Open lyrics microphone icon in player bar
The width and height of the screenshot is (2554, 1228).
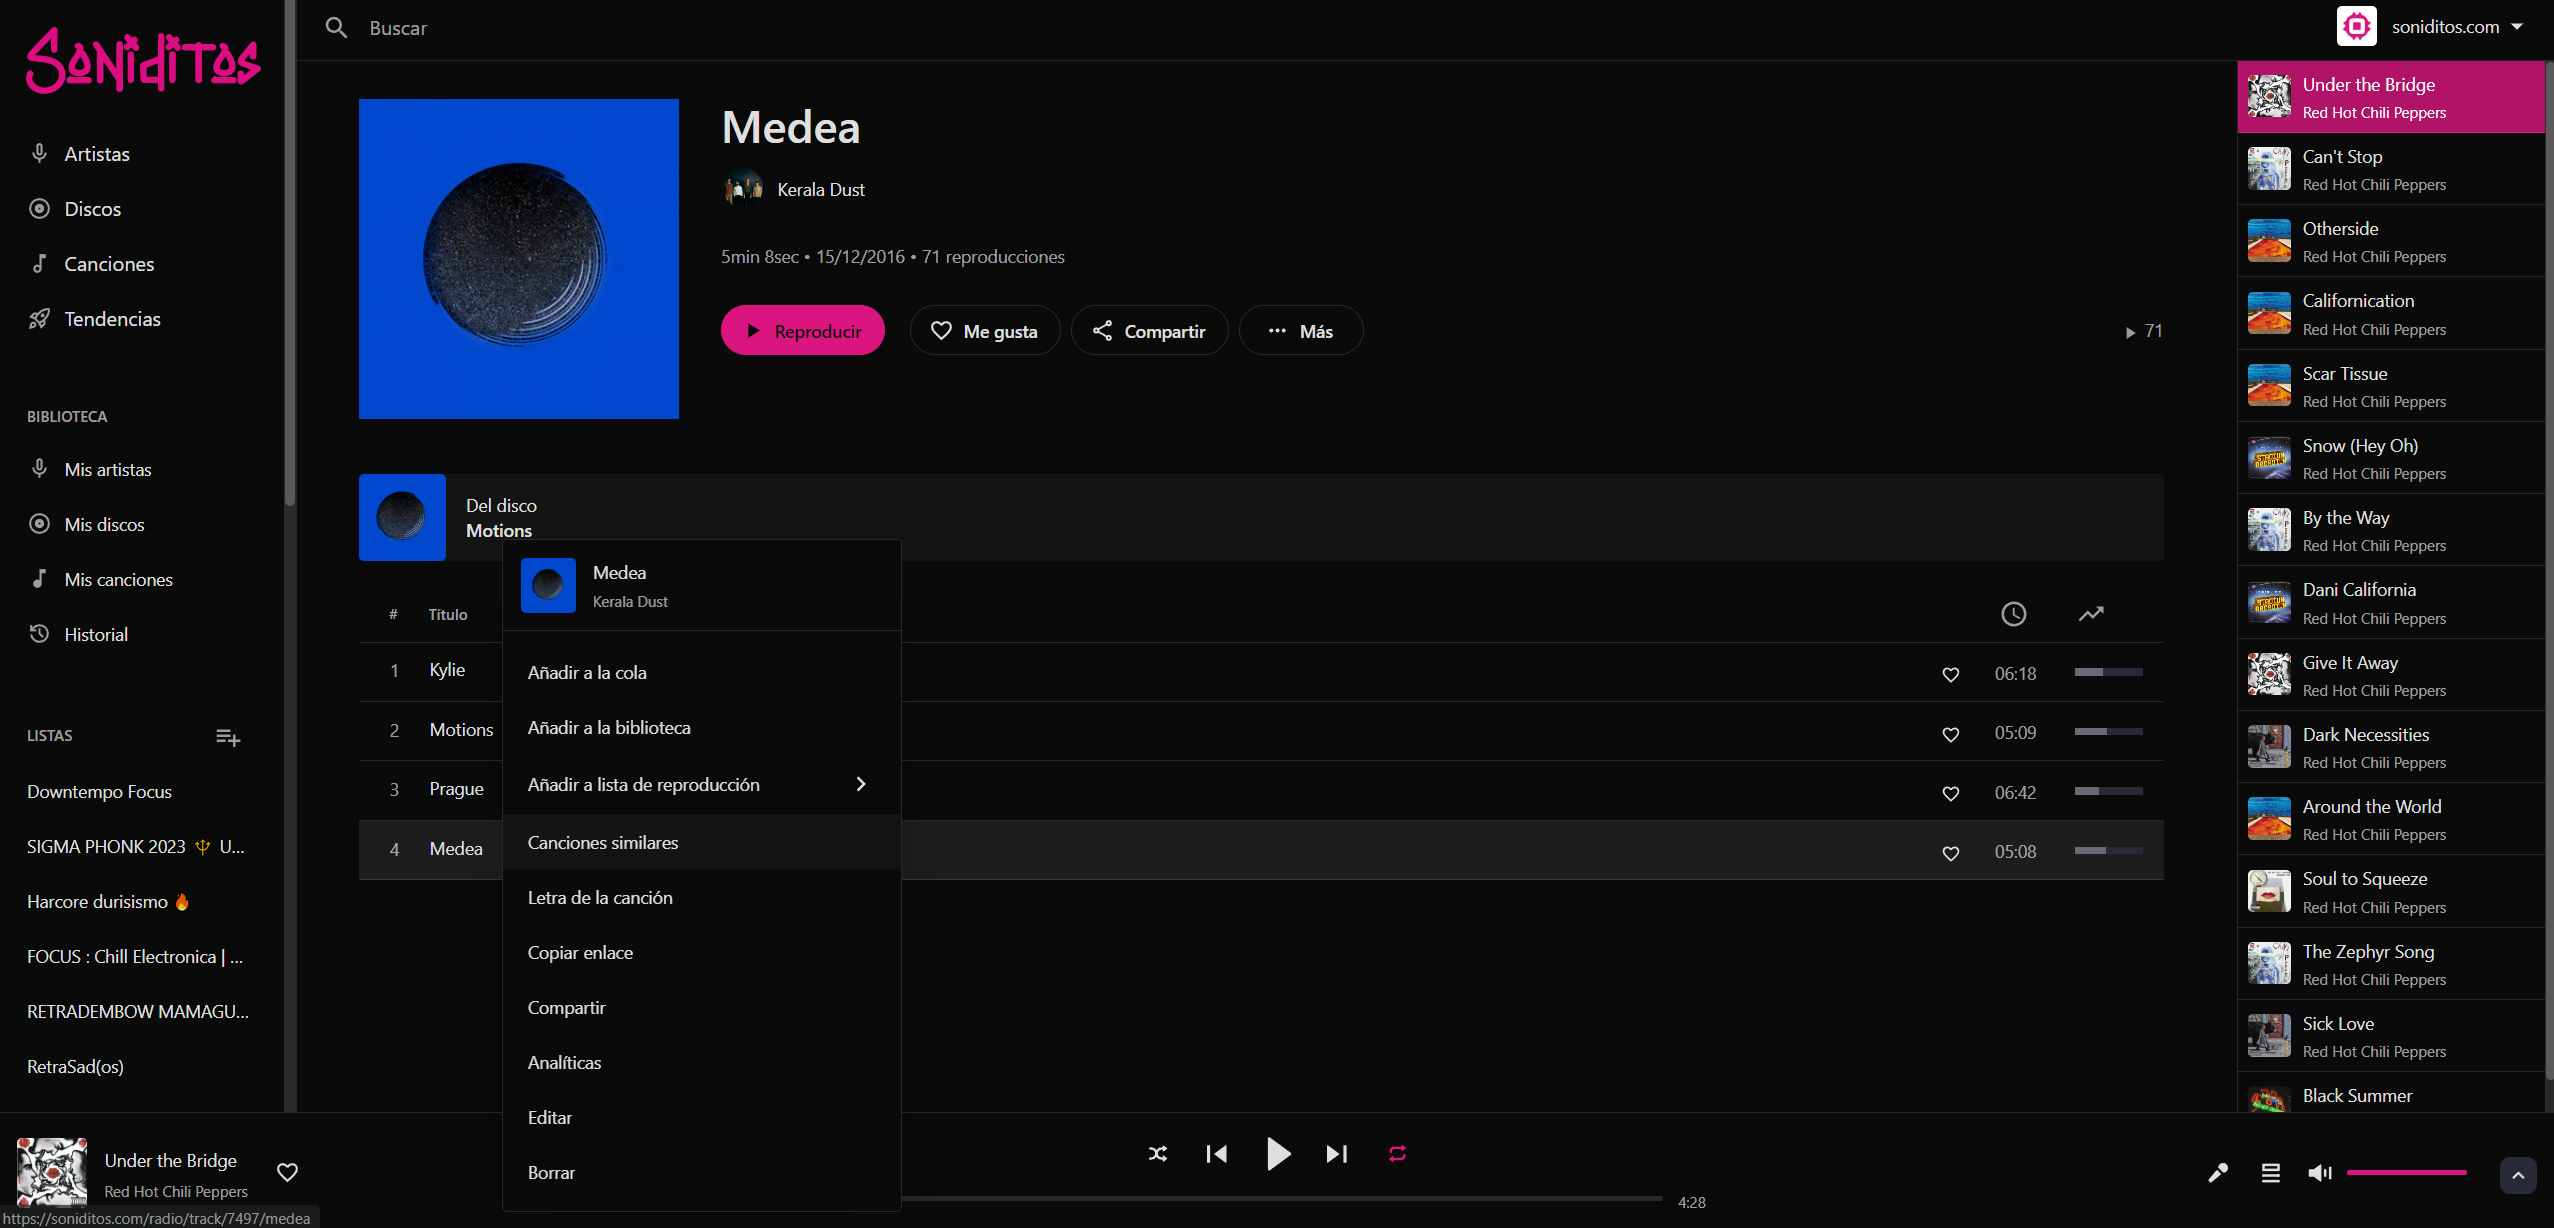pyautogui.click(x=2218, y=1172)
